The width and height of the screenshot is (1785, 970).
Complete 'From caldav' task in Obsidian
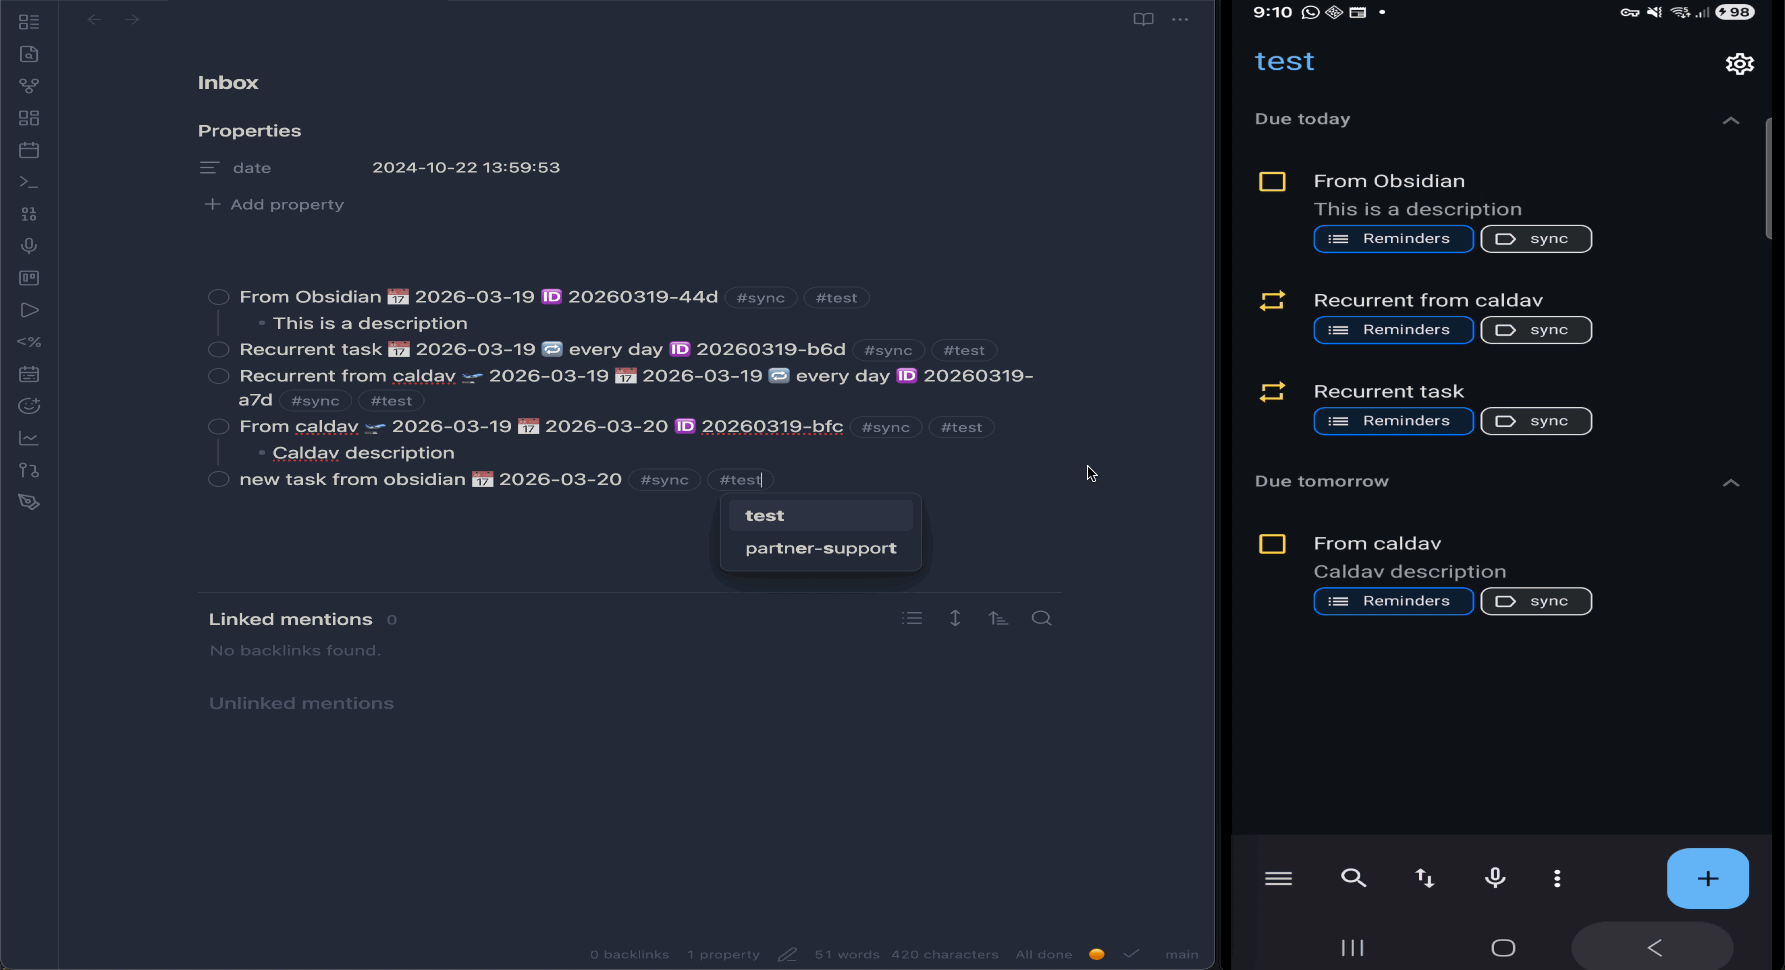pos(218,427)
